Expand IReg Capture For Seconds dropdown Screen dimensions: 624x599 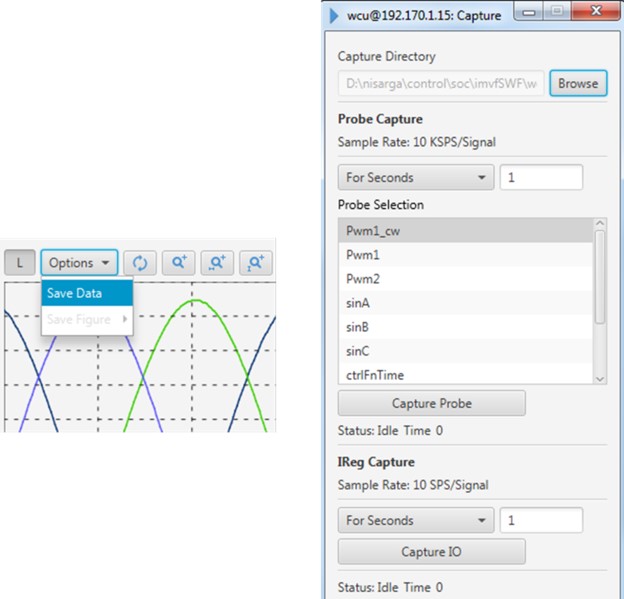pos(415,521)
